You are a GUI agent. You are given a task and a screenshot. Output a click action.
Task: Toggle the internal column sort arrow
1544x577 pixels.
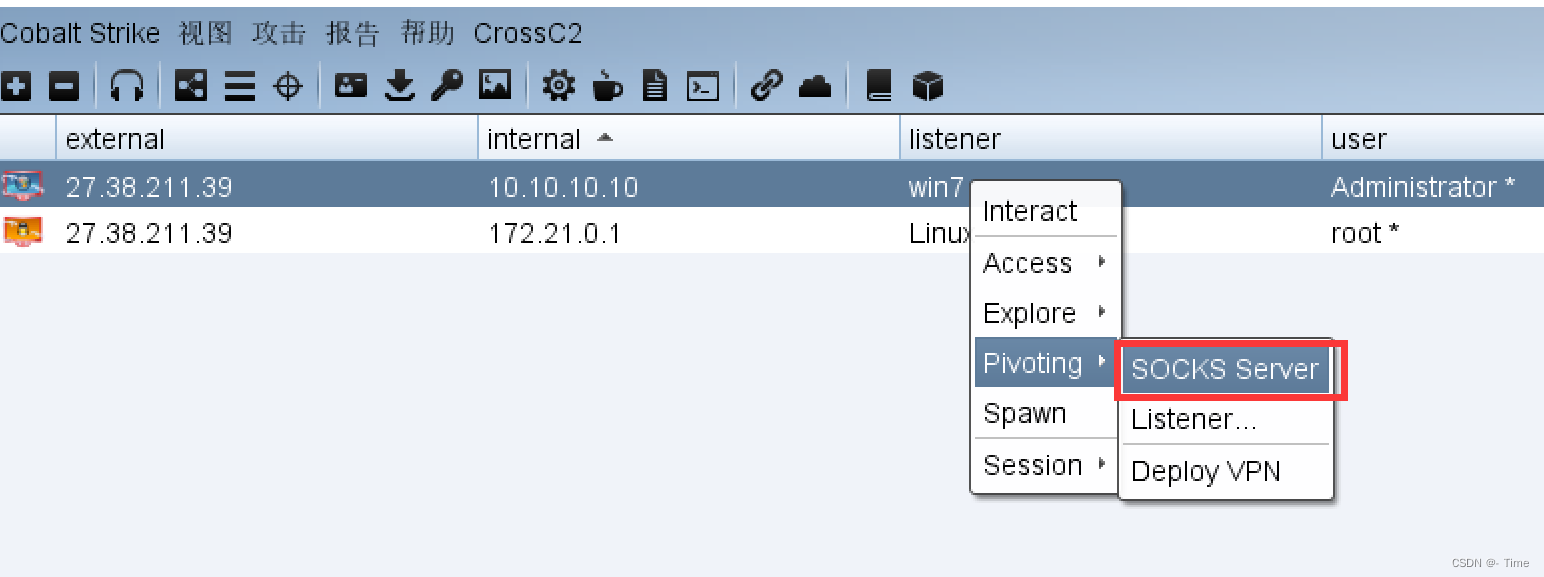tap(605, 139)
